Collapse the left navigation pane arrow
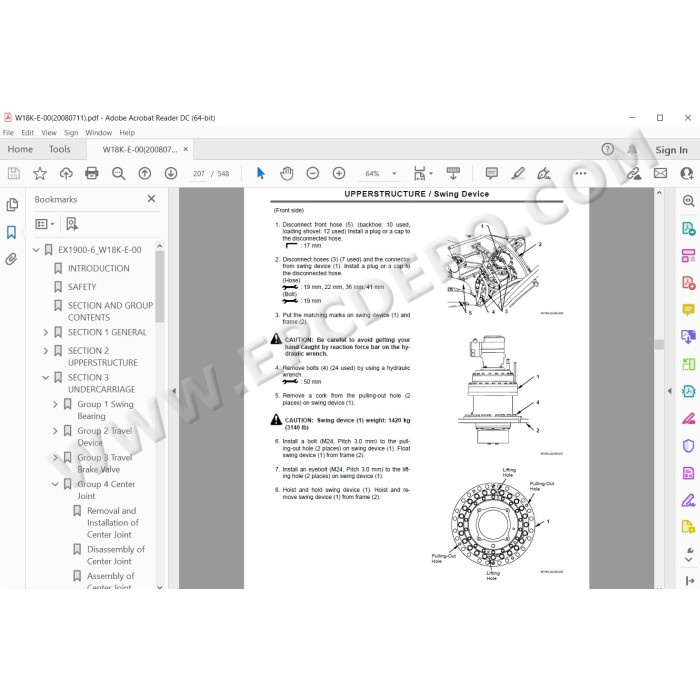Image resolution: width=700 pixels, height=700 pixels. click(174, 391)
